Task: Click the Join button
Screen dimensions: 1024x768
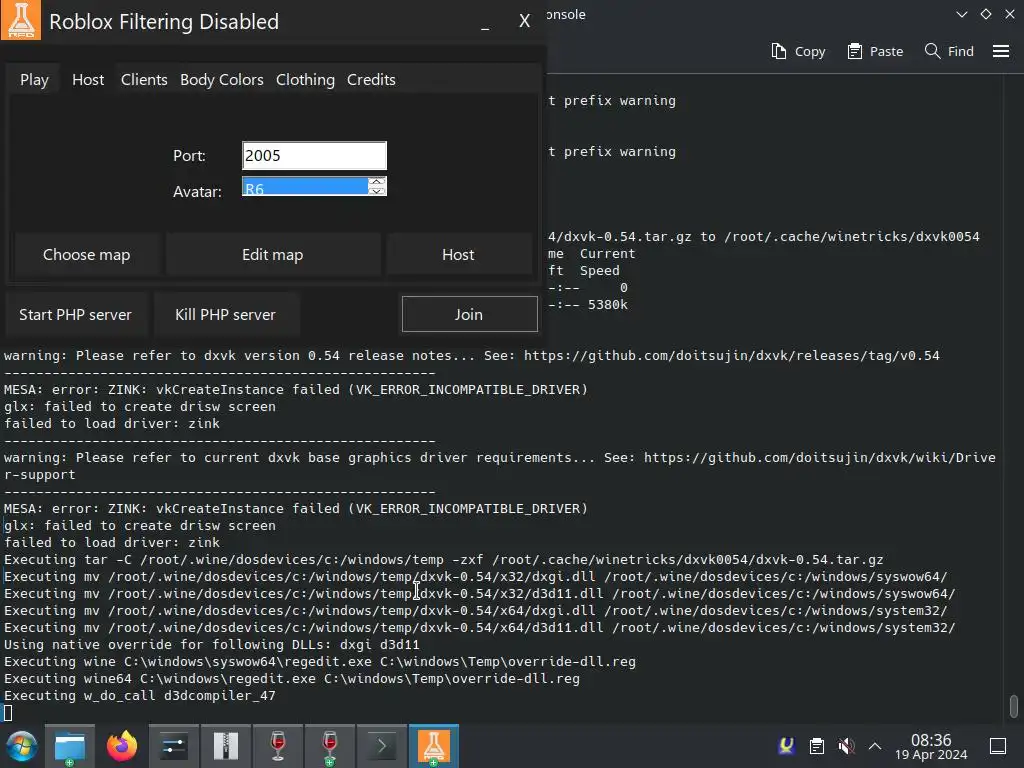Action: [470, 314]
